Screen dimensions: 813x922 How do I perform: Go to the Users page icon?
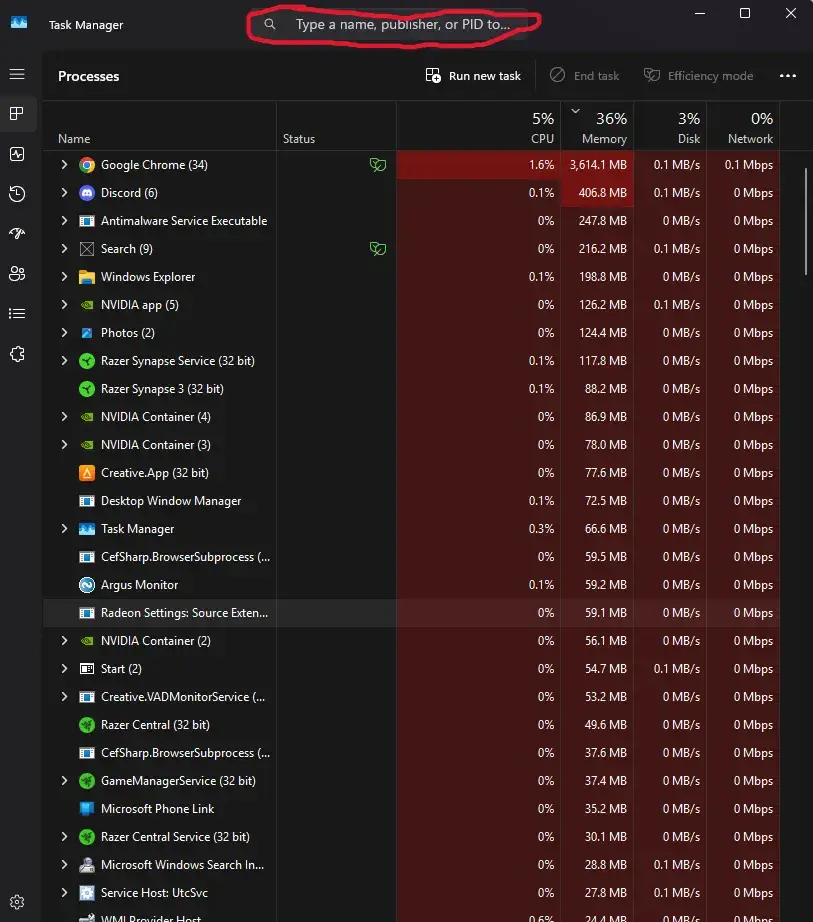coord(16,274)
